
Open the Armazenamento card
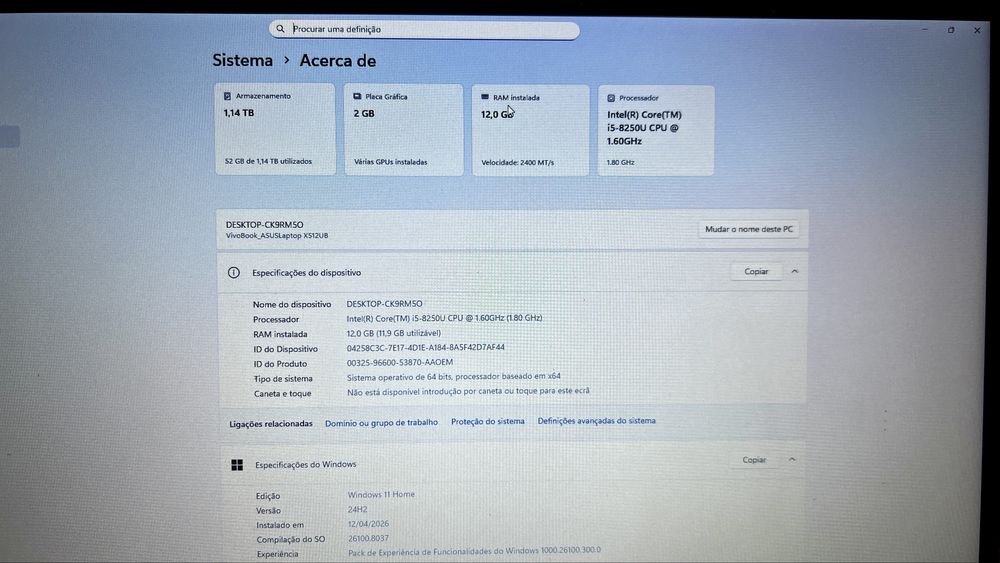click(275, 129)
